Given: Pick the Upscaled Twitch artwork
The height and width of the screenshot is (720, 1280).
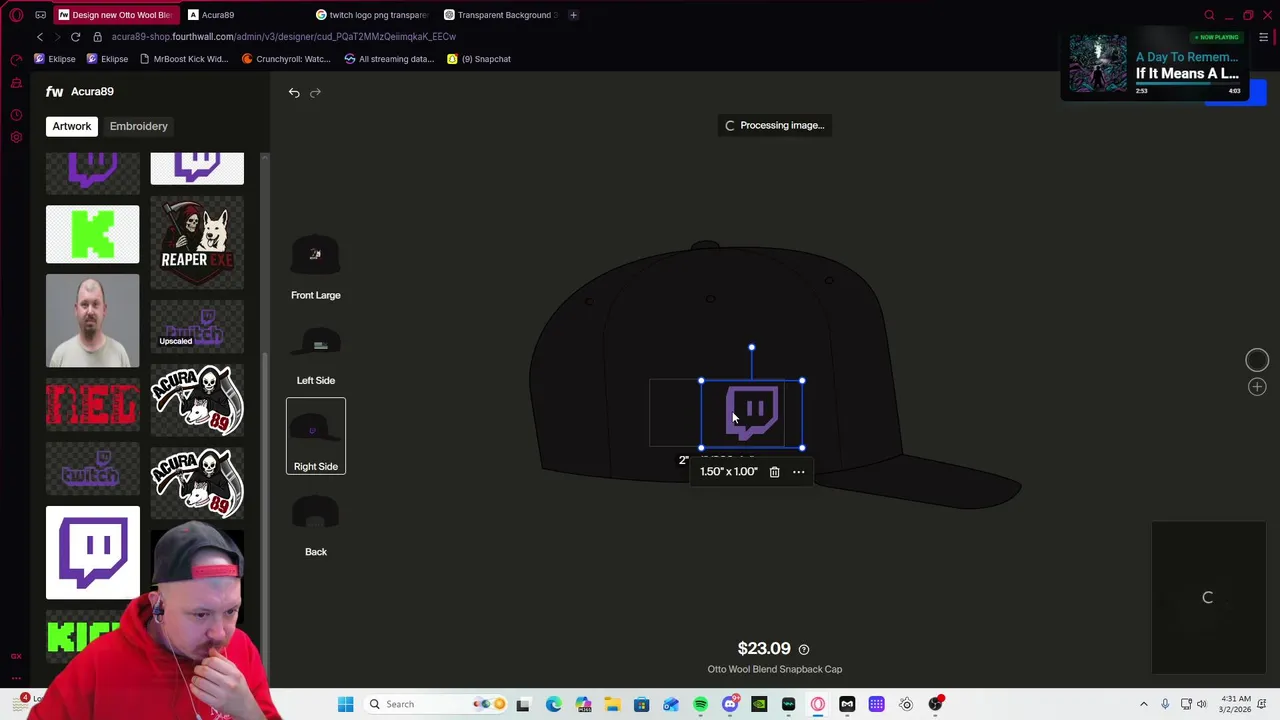Looking at the screenshot, I should coord(197,327).
